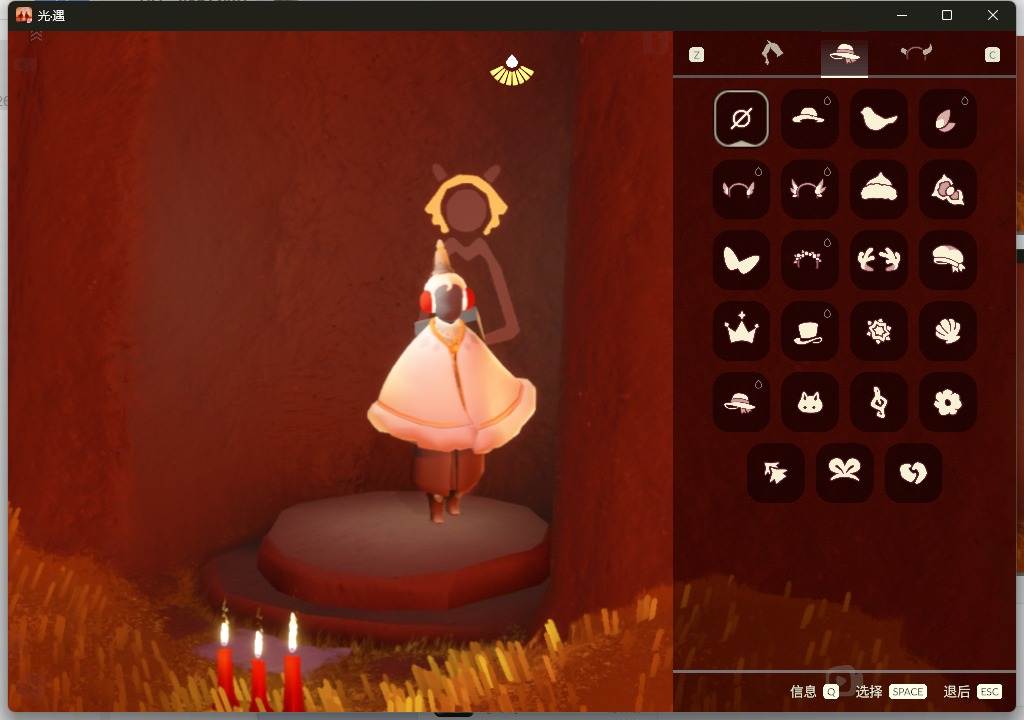Image resolution: width=1024 pixels, height=720 pixels.
Task: Equip the top hat
Action: [810, 331]
